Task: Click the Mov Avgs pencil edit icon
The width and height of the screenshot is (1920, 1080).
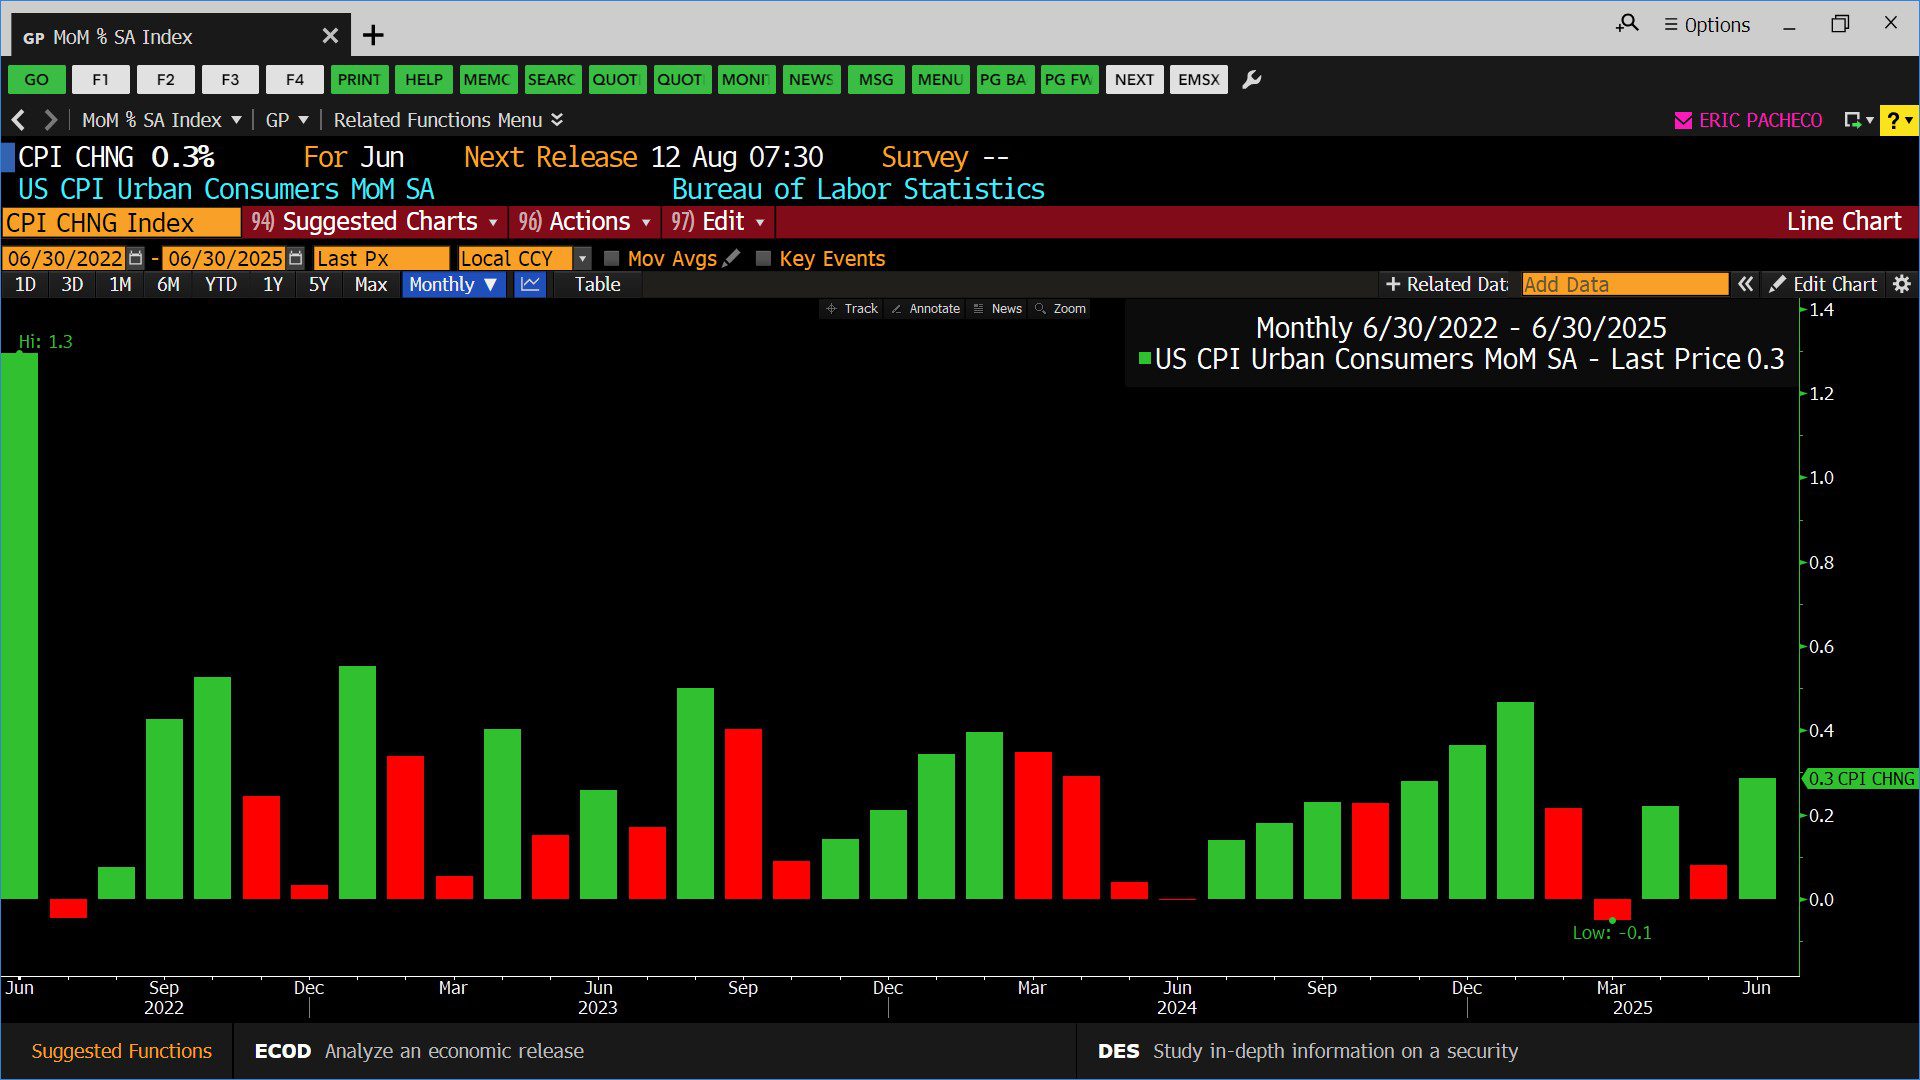Action: pyautogui.click(x=732, y=258)
